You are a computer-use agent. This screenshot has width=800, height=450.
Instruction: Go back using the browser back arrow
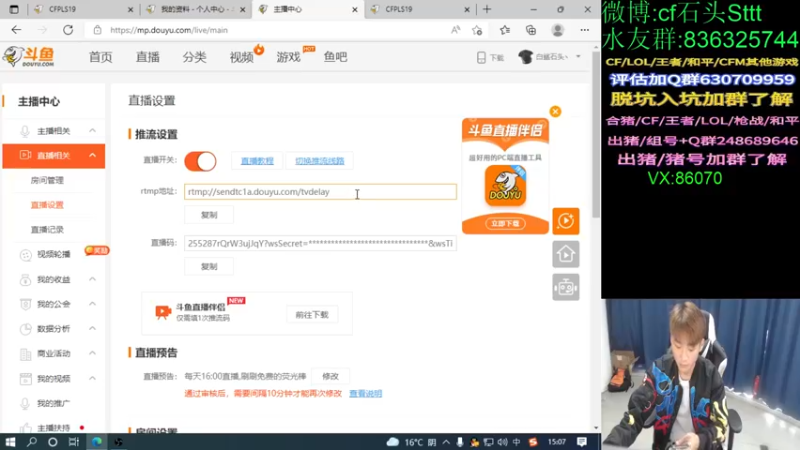tap(16, 30)
